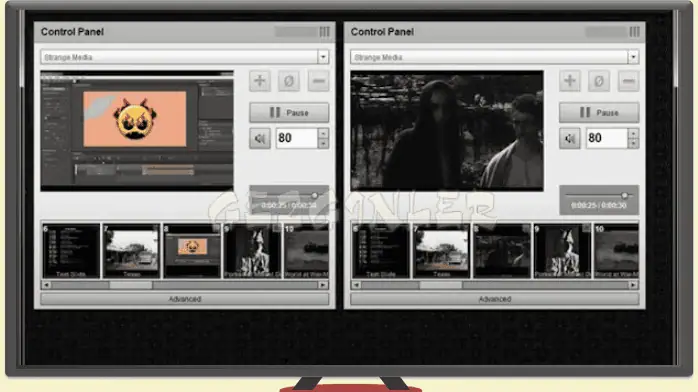Click the right panel playback position slider
Image resolution: width=698 pixels, height=392 pixels.
click(x=625, y=195)
